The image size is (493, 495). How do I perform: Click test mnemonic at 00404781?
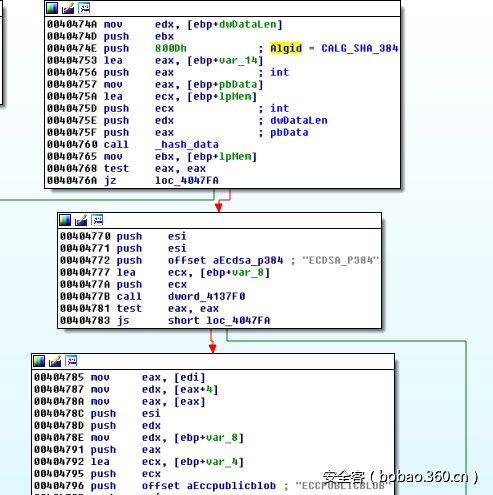pyautogui.click(x=129, y=308)
